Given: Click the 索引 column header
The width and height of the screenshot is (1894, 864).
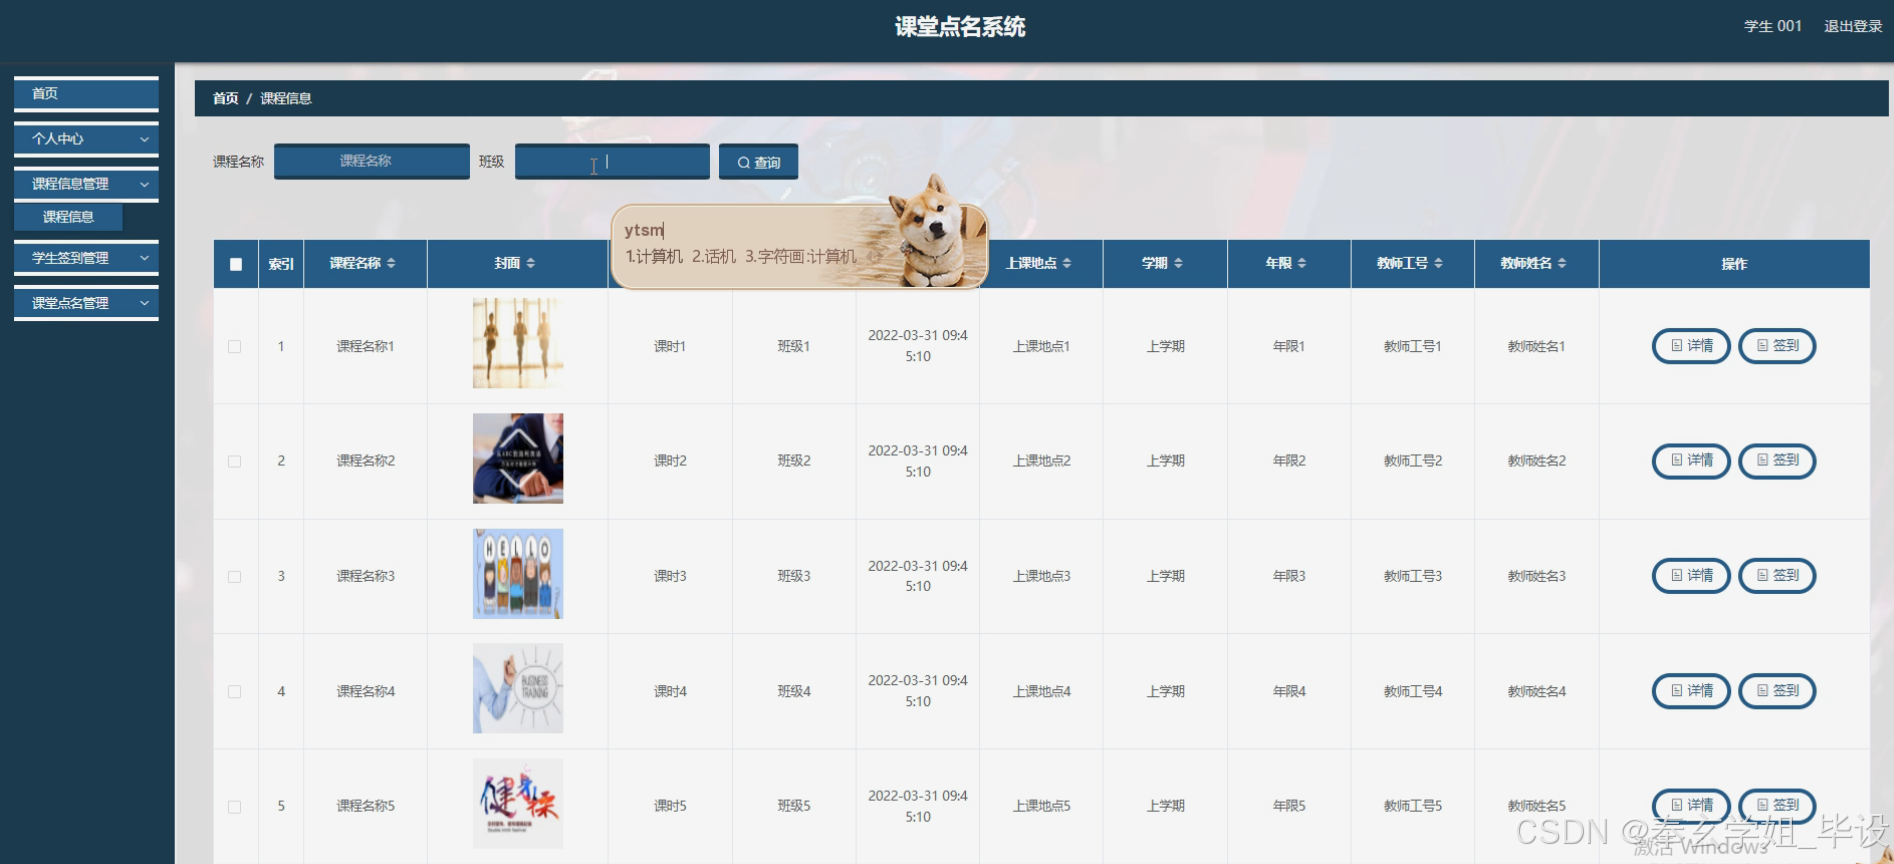Looking at the screenshot, I should (281, 264).
